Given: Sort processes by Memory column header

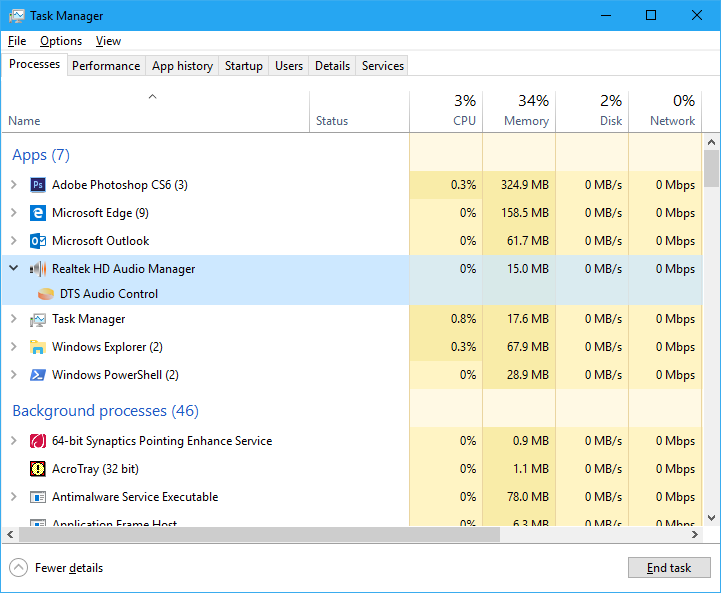Looking at the screenshot, I should click(x=519, y=112).
